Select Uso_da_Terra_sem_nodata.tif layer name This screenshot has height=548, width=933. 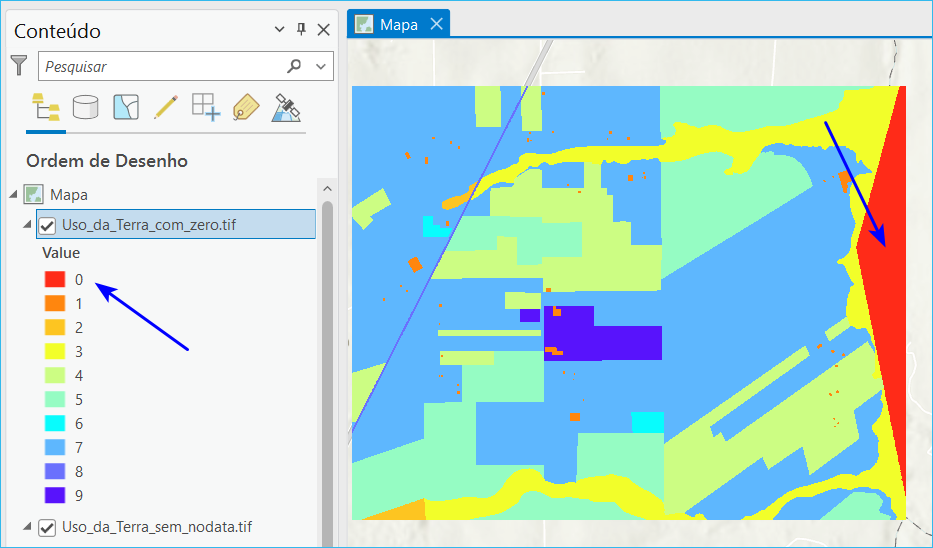coord(157,527)
